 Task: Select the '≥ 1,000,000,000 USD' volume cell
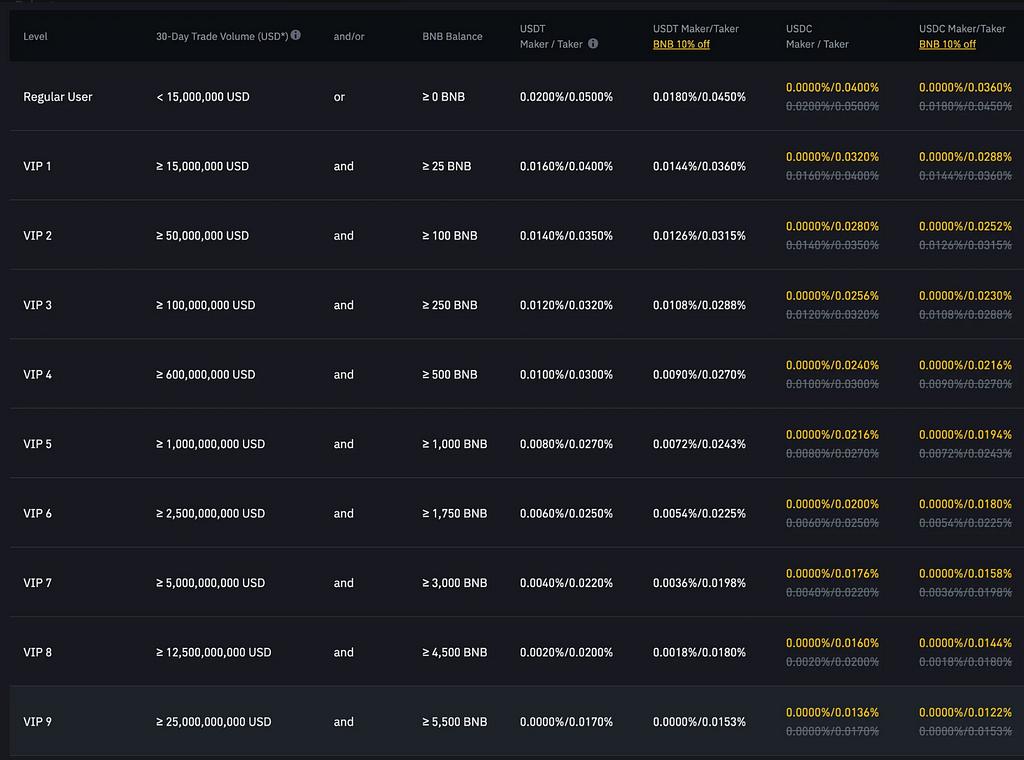(210, 444)
